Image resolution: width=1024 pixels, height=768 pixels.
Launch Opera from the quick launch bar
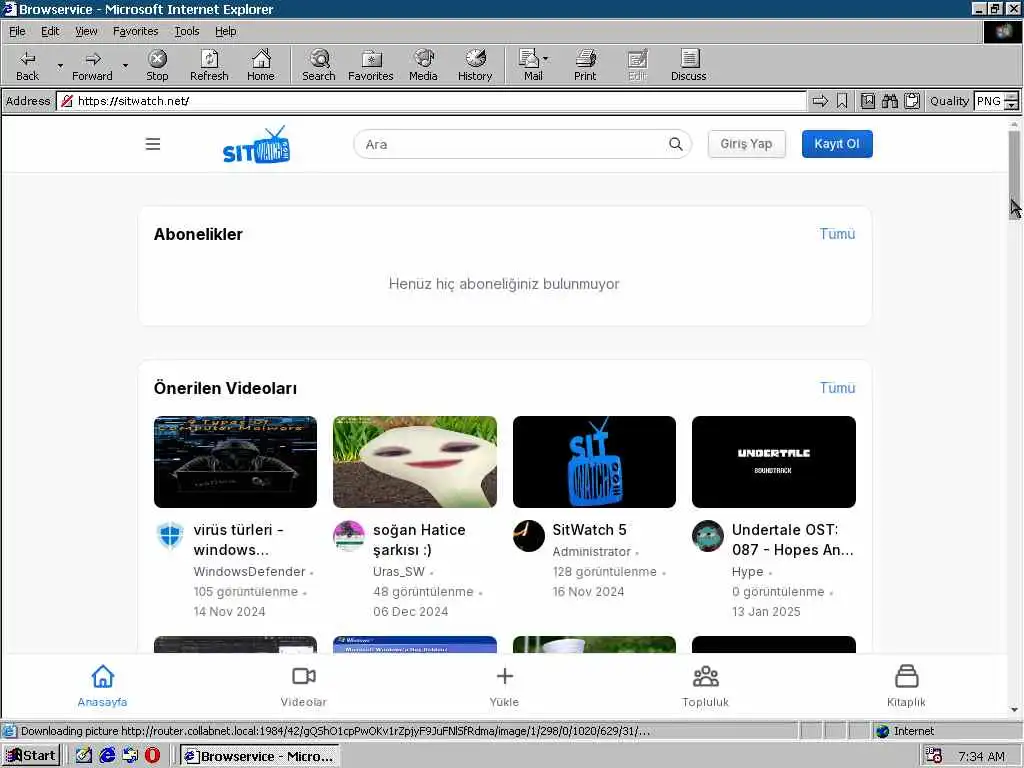(152, 756)
